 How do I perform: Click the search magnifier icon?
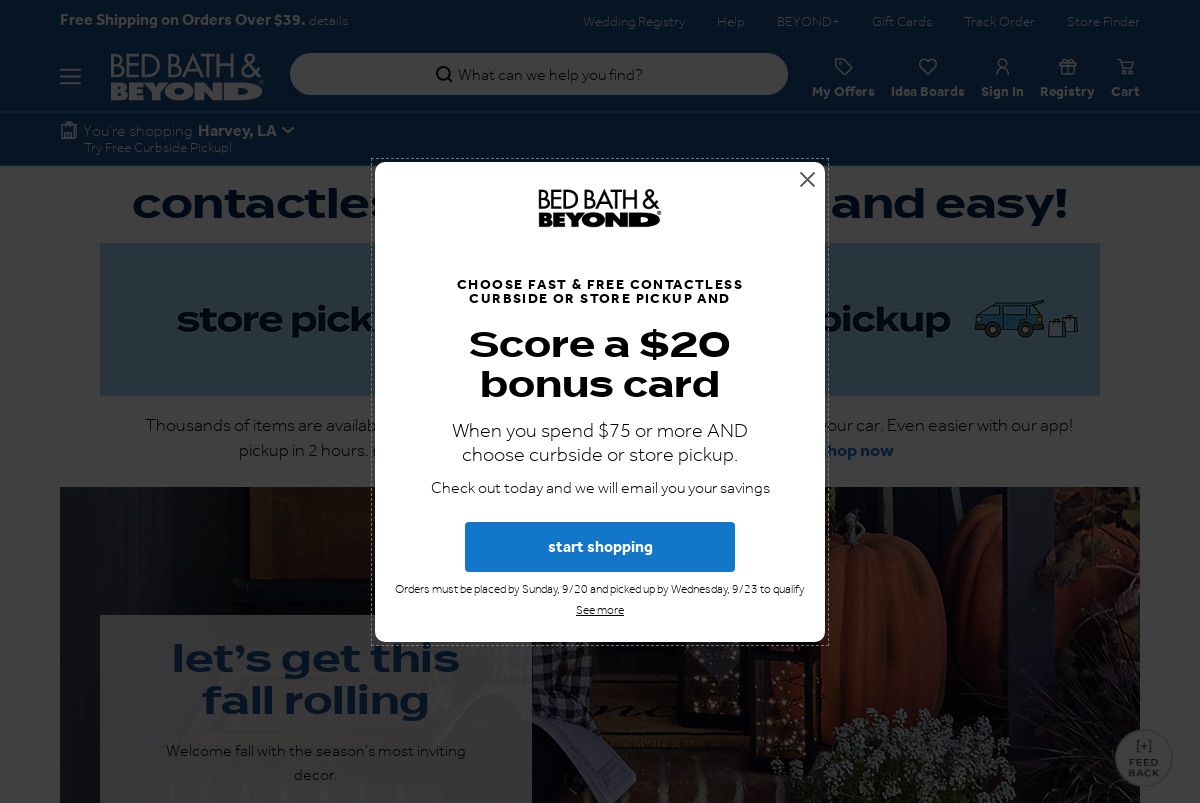(x=444, y=75)
